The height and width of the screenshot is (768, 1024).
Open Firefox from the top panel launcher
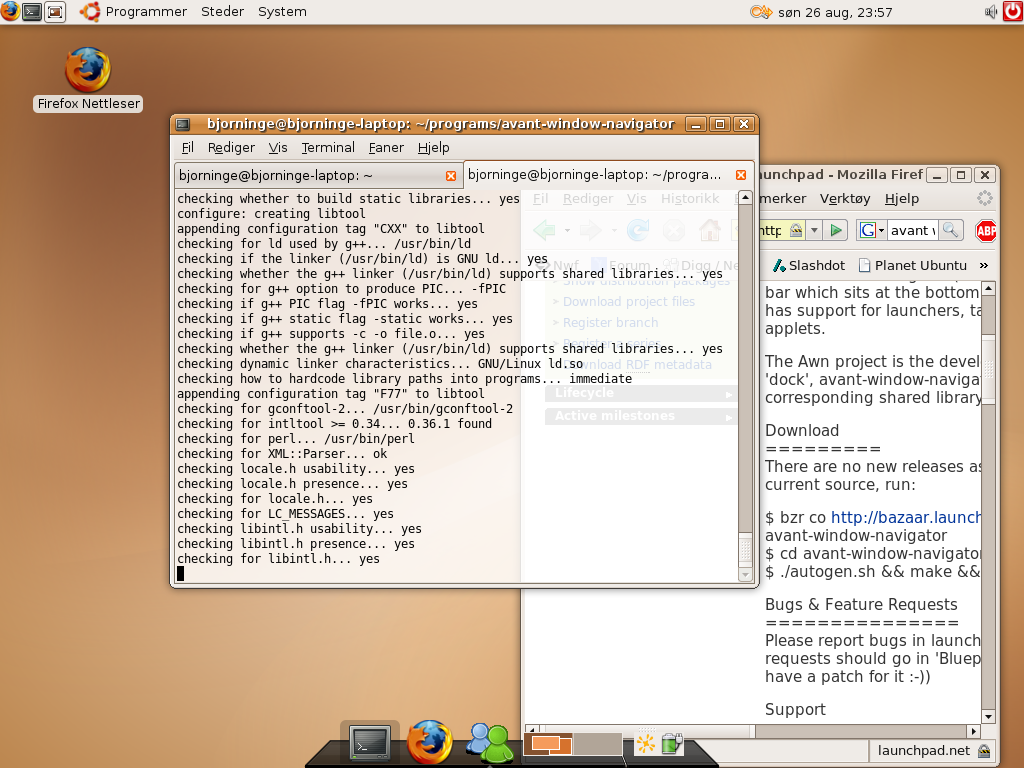click(x=10, y=11)
